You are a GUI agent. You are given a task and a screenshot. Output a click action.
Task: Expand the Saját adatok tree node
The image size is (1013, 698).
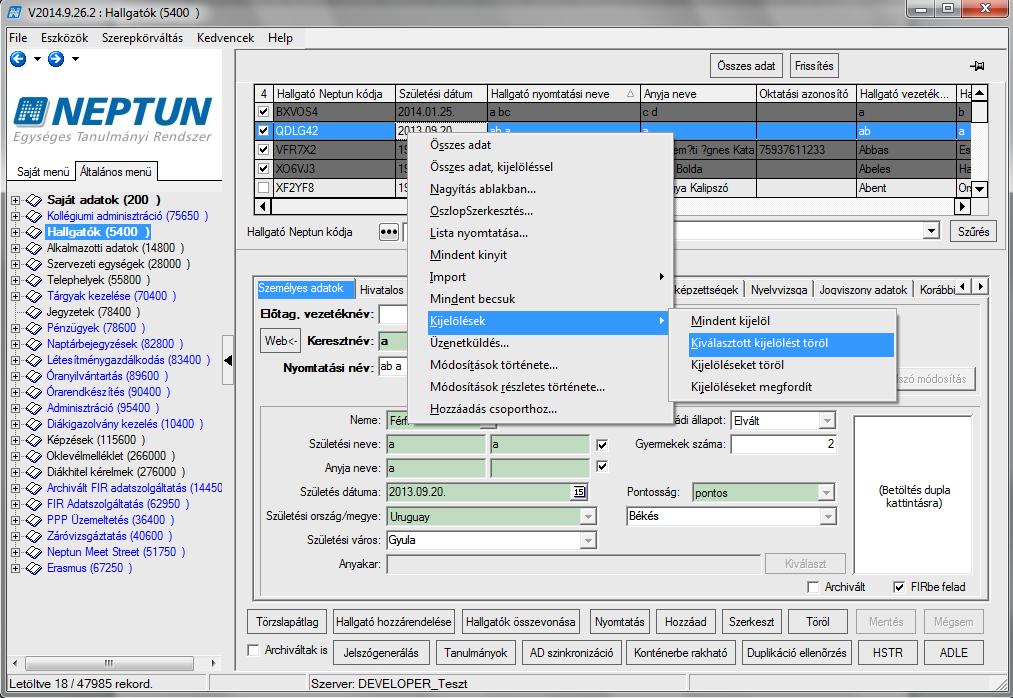(x=15, y=200)
